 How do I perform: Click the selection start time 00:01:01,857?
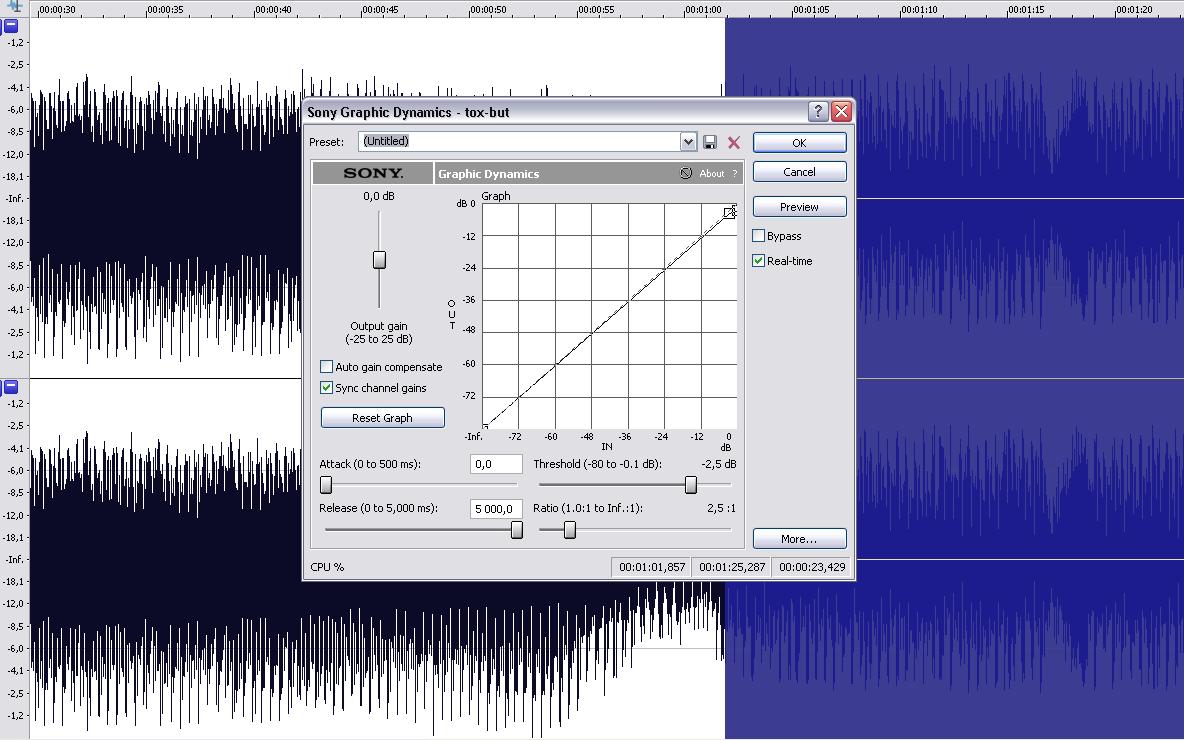click(652, 567)
